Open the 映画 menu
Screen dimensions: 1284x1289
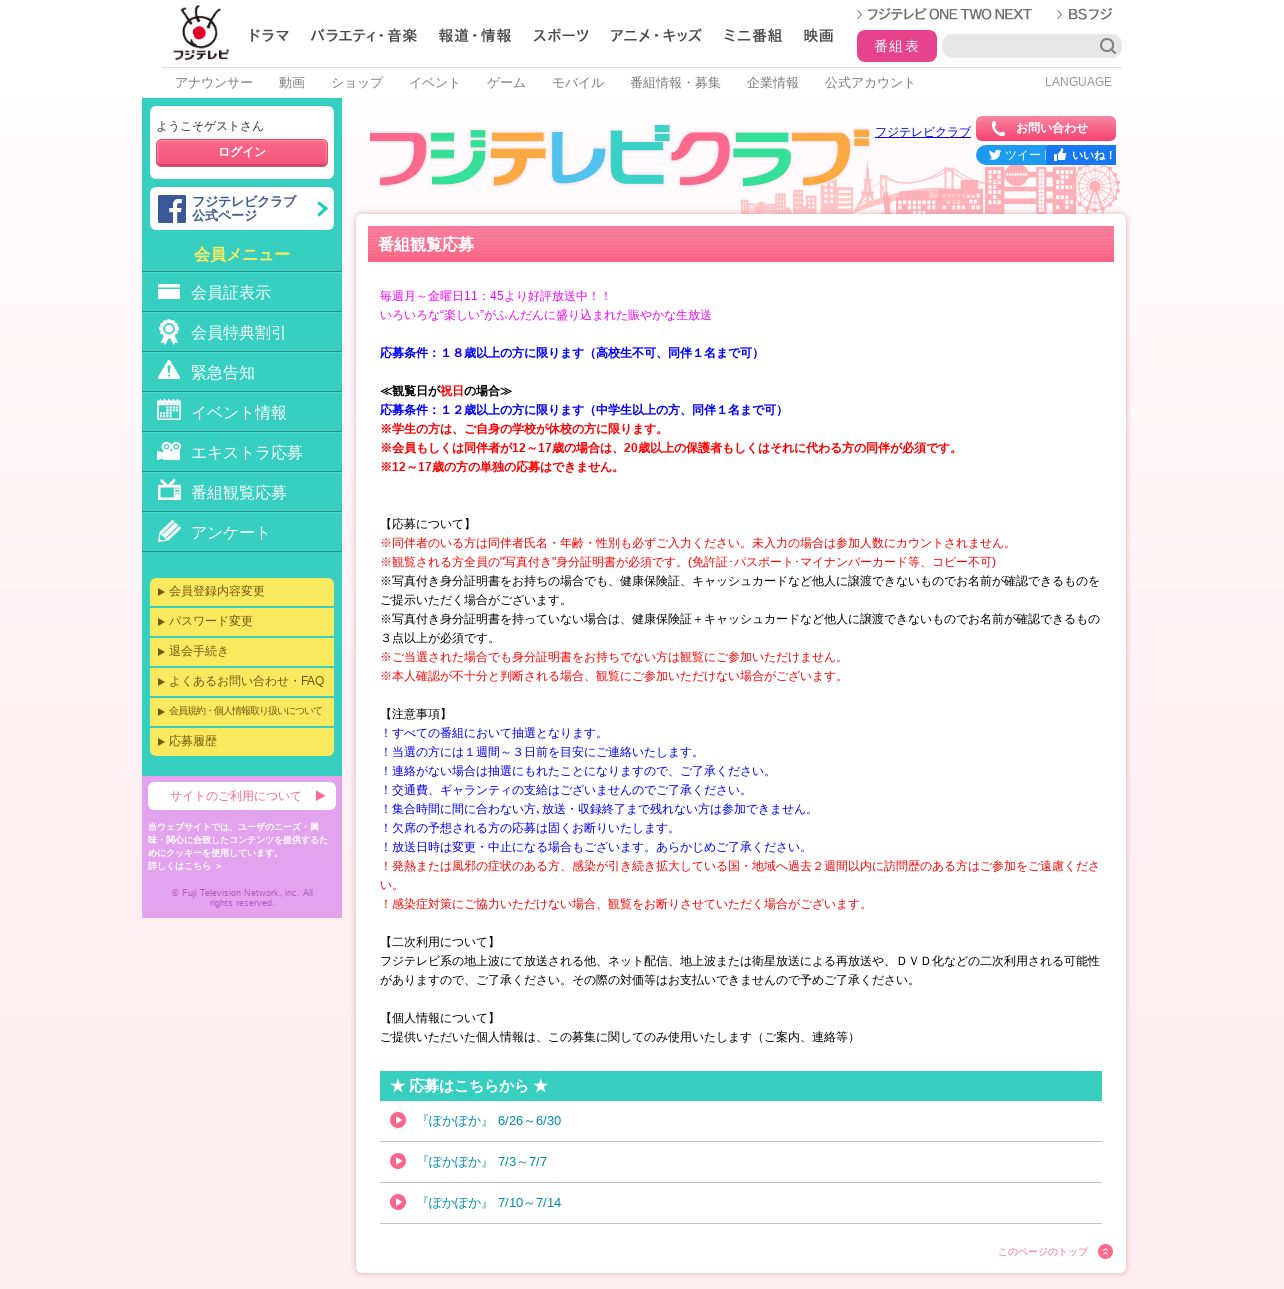[x=819, y=35]
